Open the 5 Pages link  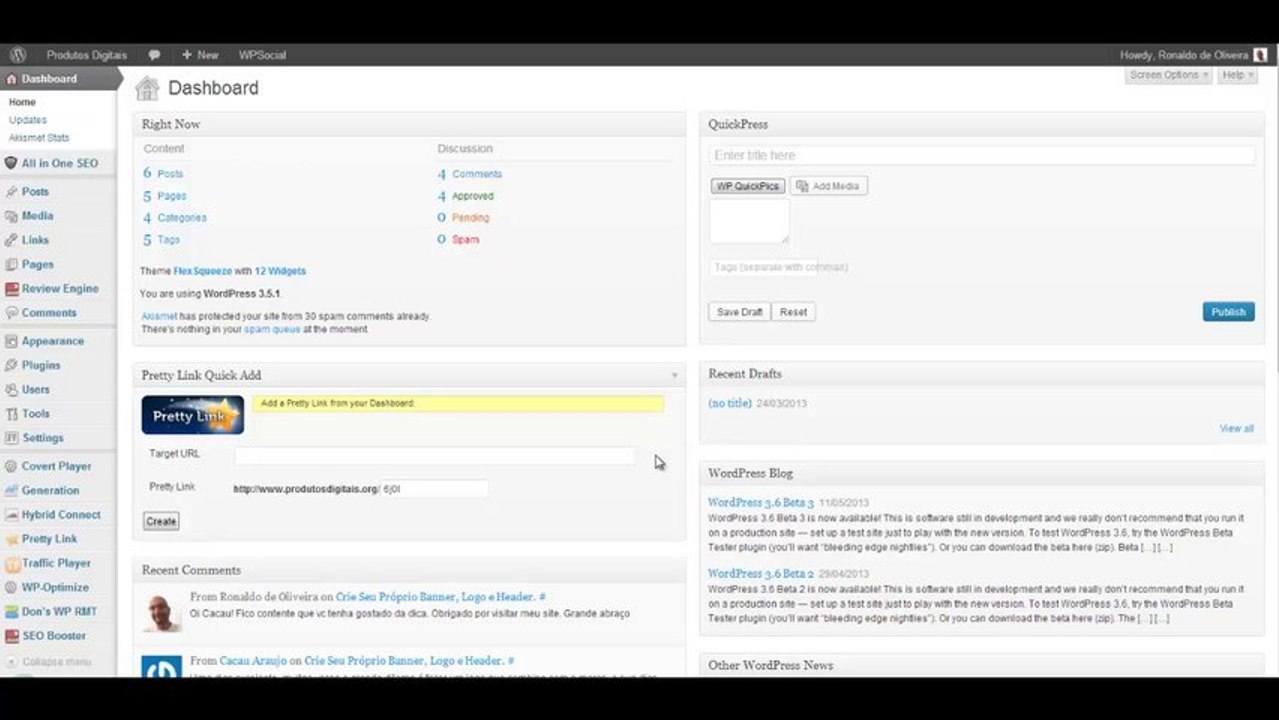[164, 196]
